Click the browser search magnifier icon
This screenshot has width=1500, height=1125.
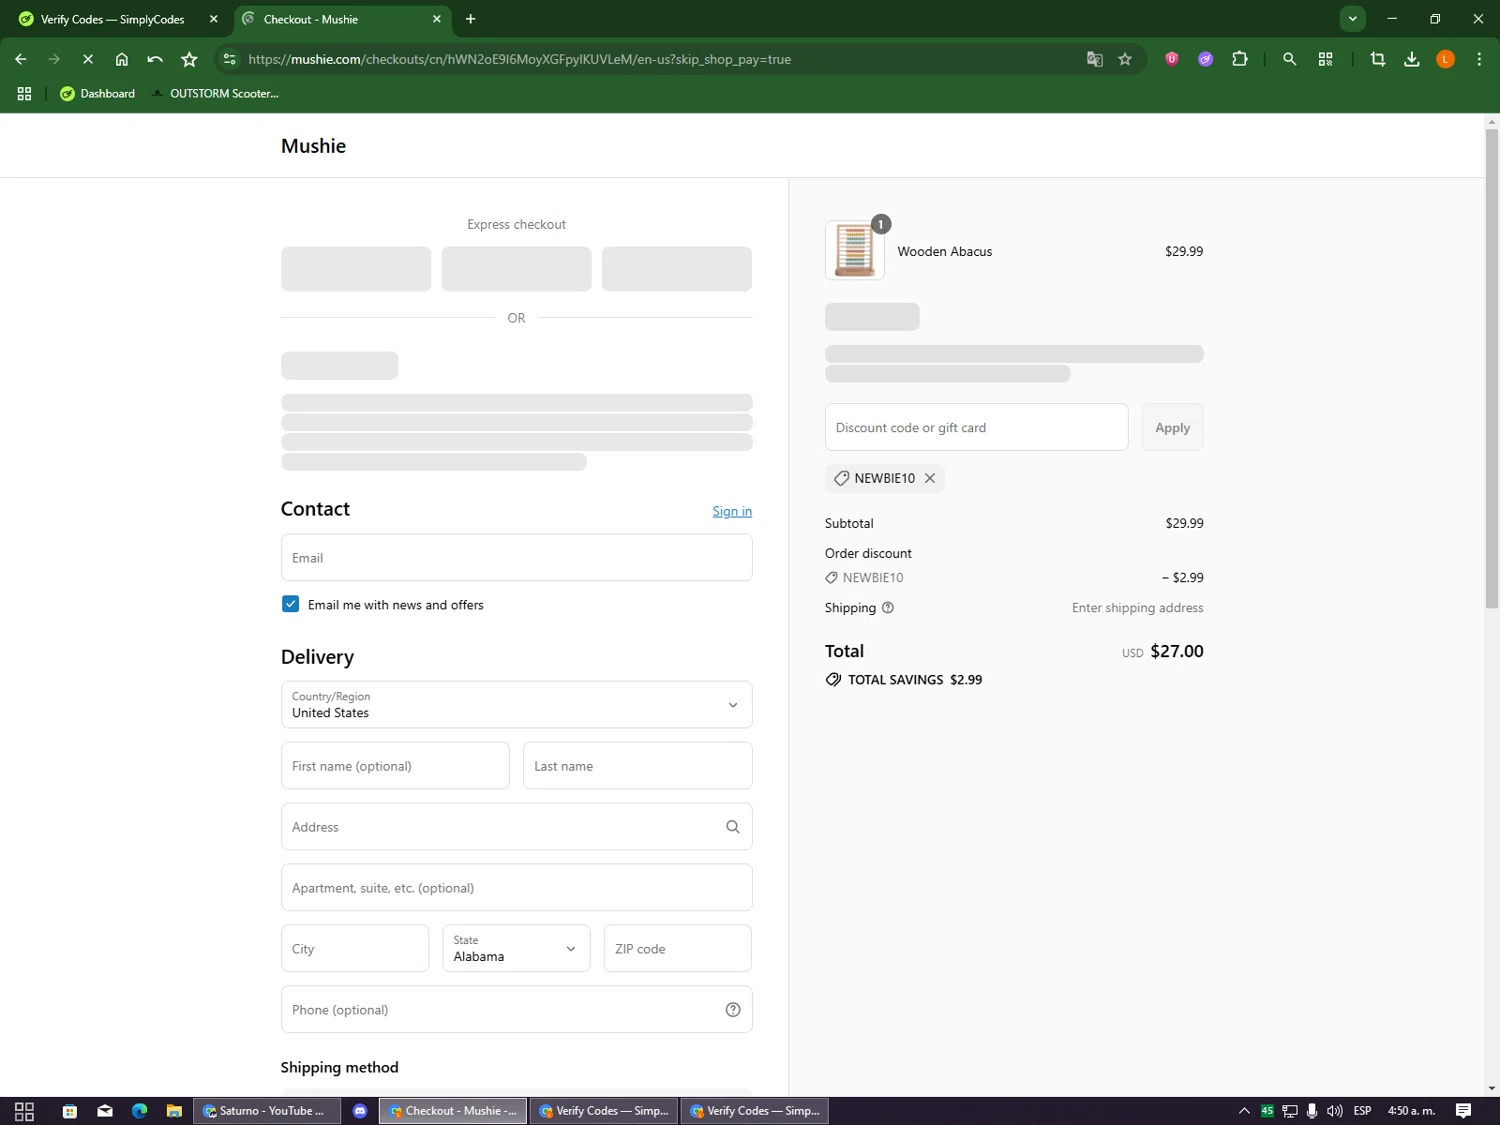1290,59
